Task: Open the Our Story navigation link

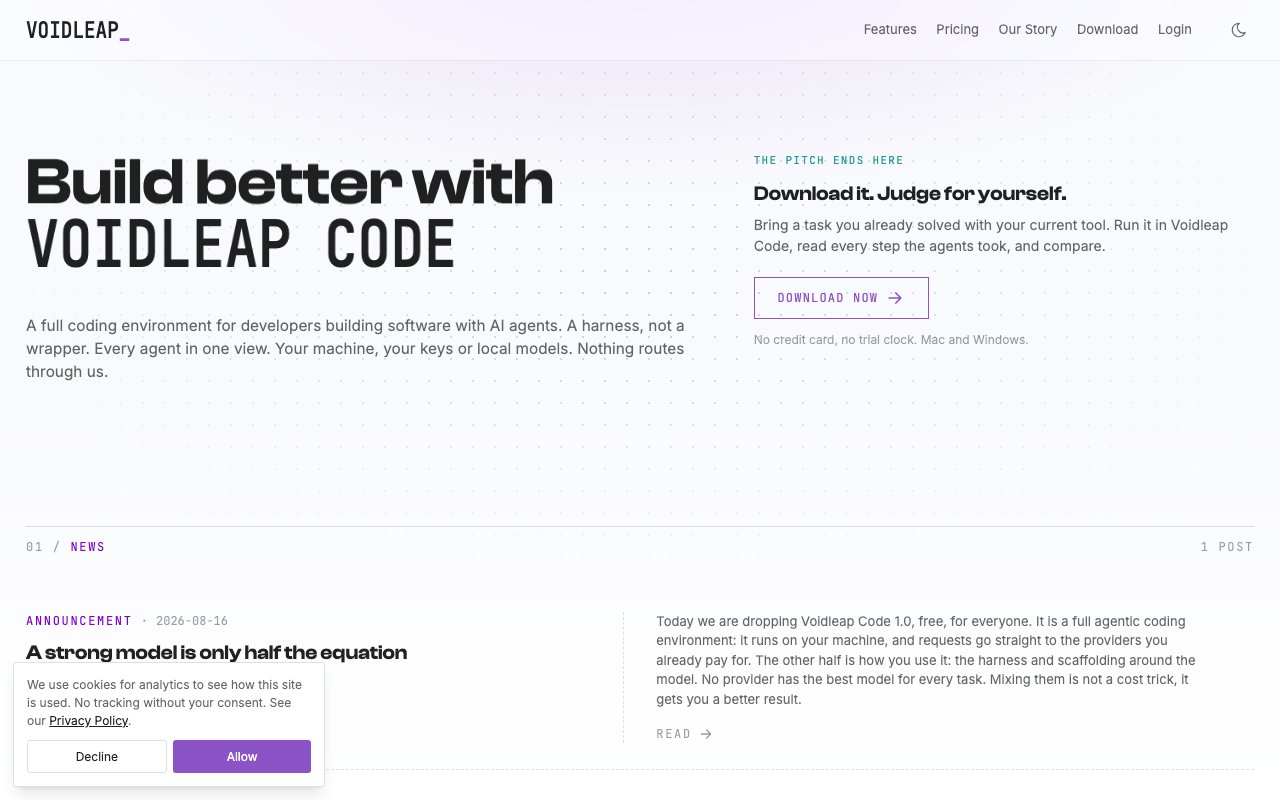Action: pos(1027,30)
